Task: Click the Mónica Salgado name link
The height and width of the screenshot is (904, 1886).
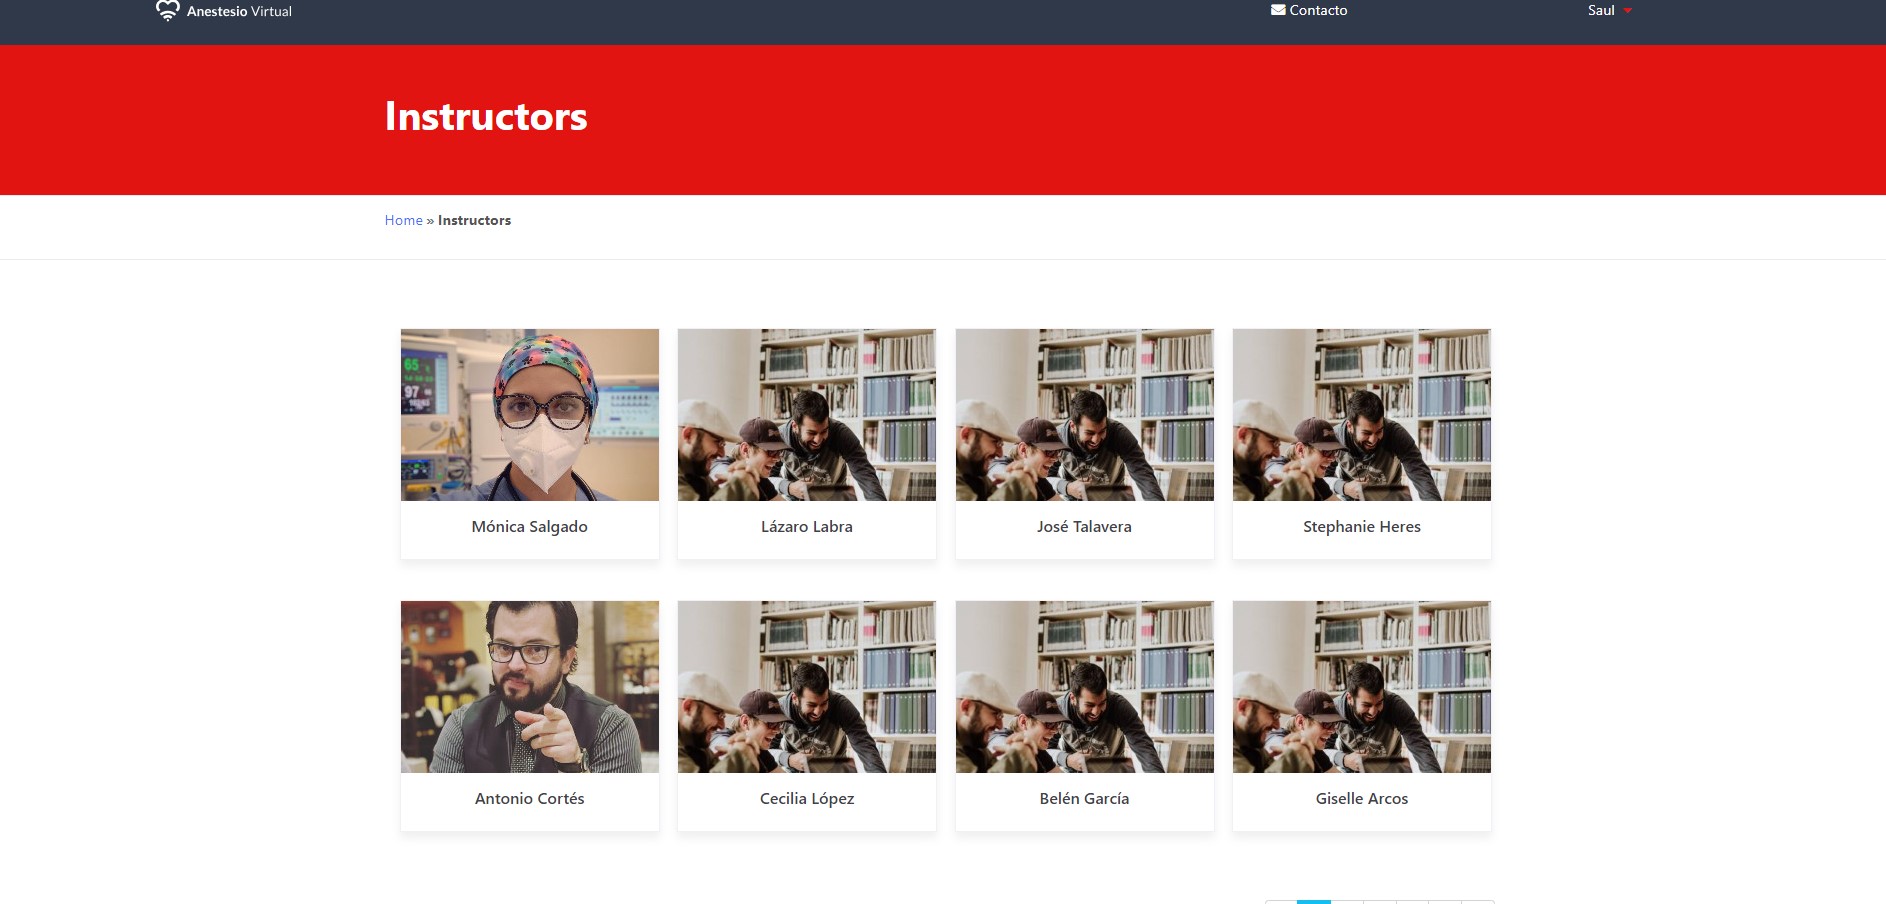Action: click(x=529, y=527)
